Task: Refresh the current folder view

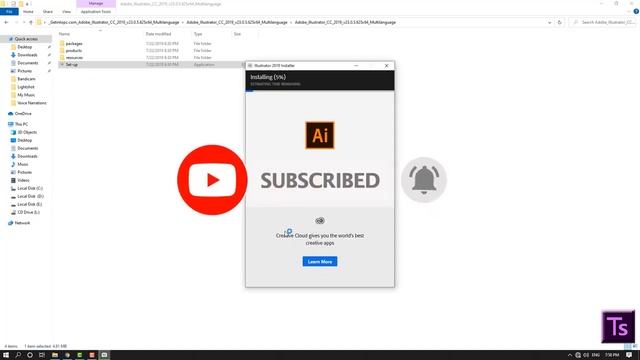Action: pyautogui.click(x=560, y=22)
